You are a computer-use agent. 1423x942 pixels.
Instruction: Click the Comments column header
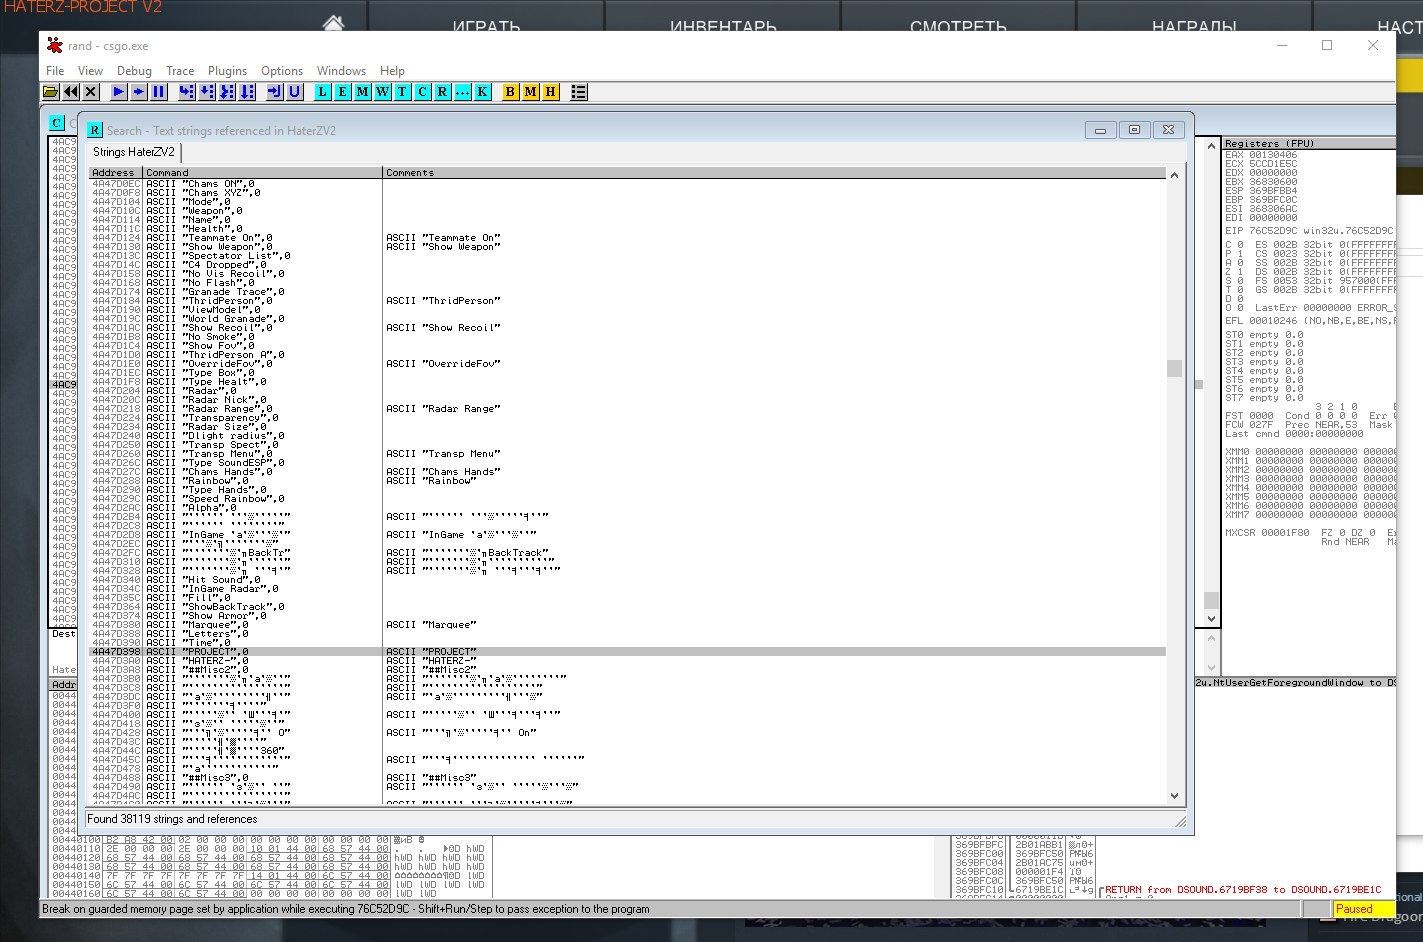click(410, 173)
